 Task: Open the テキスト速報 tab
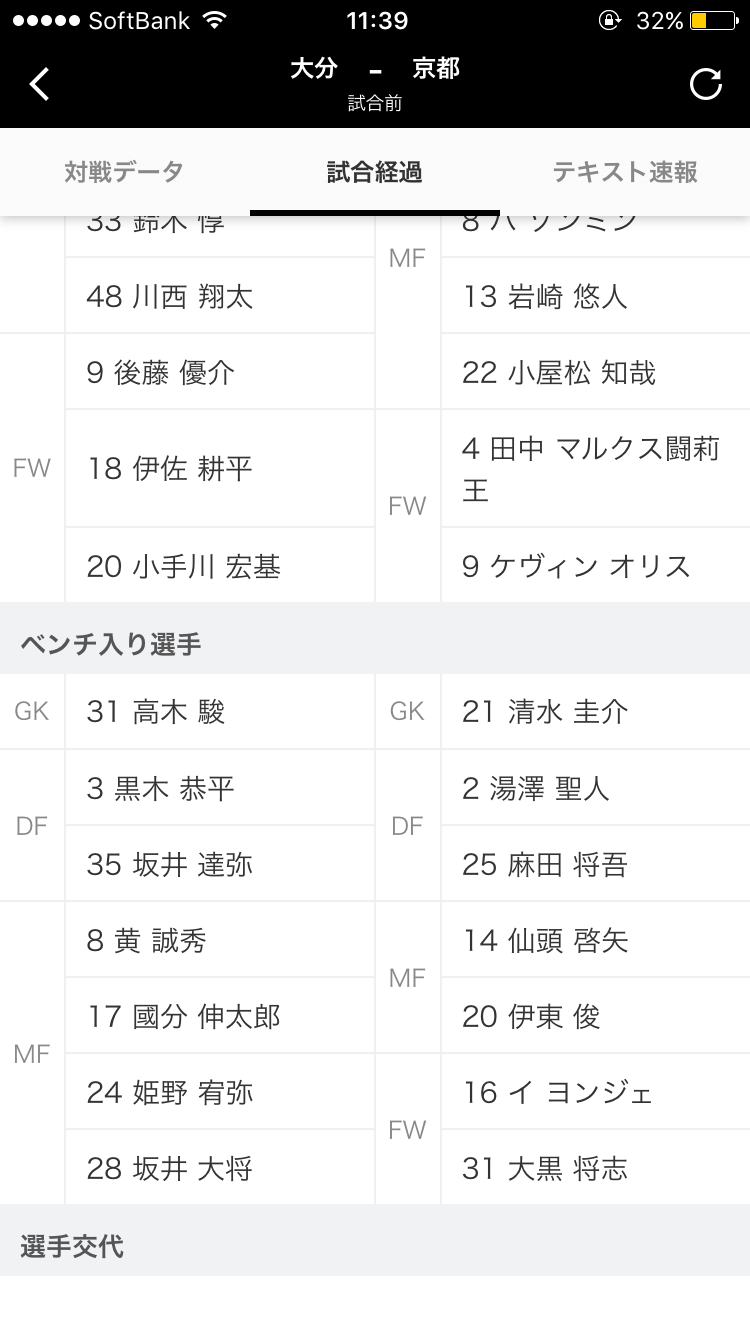(625, 172)
